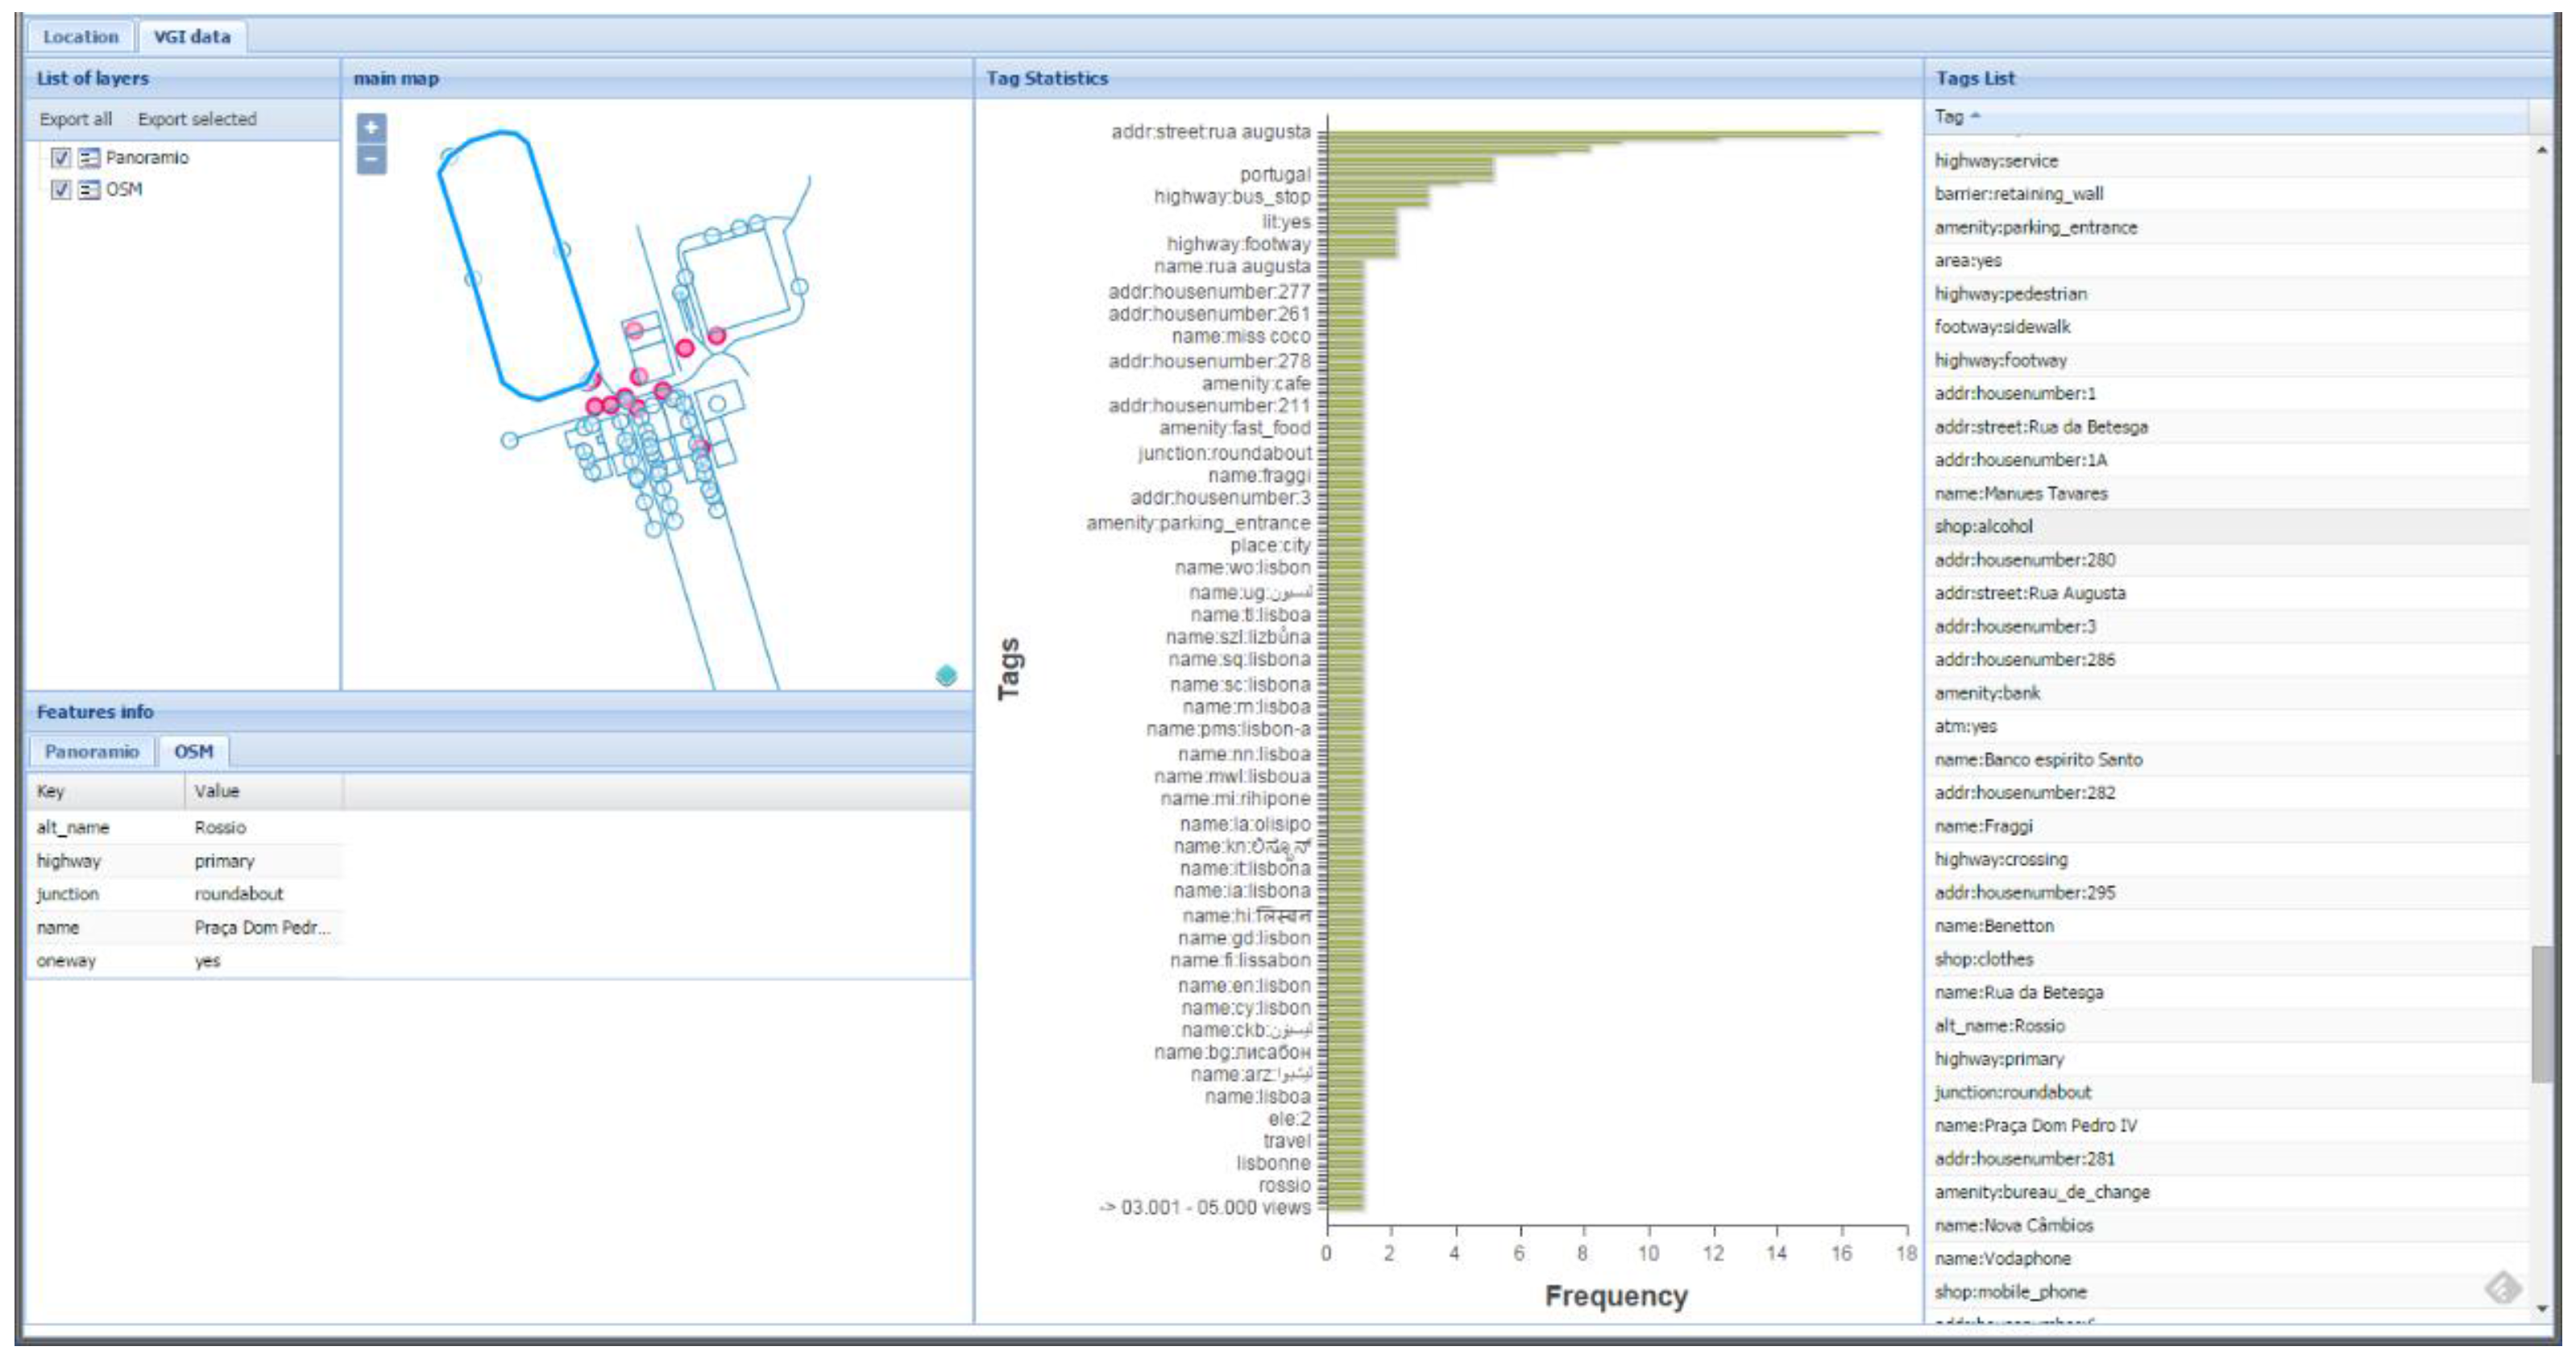
Task: Click the Panoramio layer icon
Action: pyautogui.click(x=89, y=158)
